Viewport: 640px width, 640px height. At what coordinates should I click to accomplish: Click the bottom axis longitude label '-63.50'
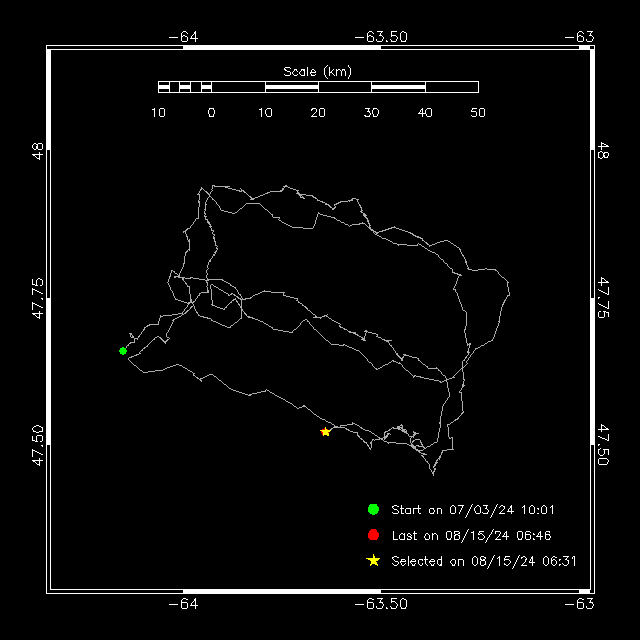381,604
